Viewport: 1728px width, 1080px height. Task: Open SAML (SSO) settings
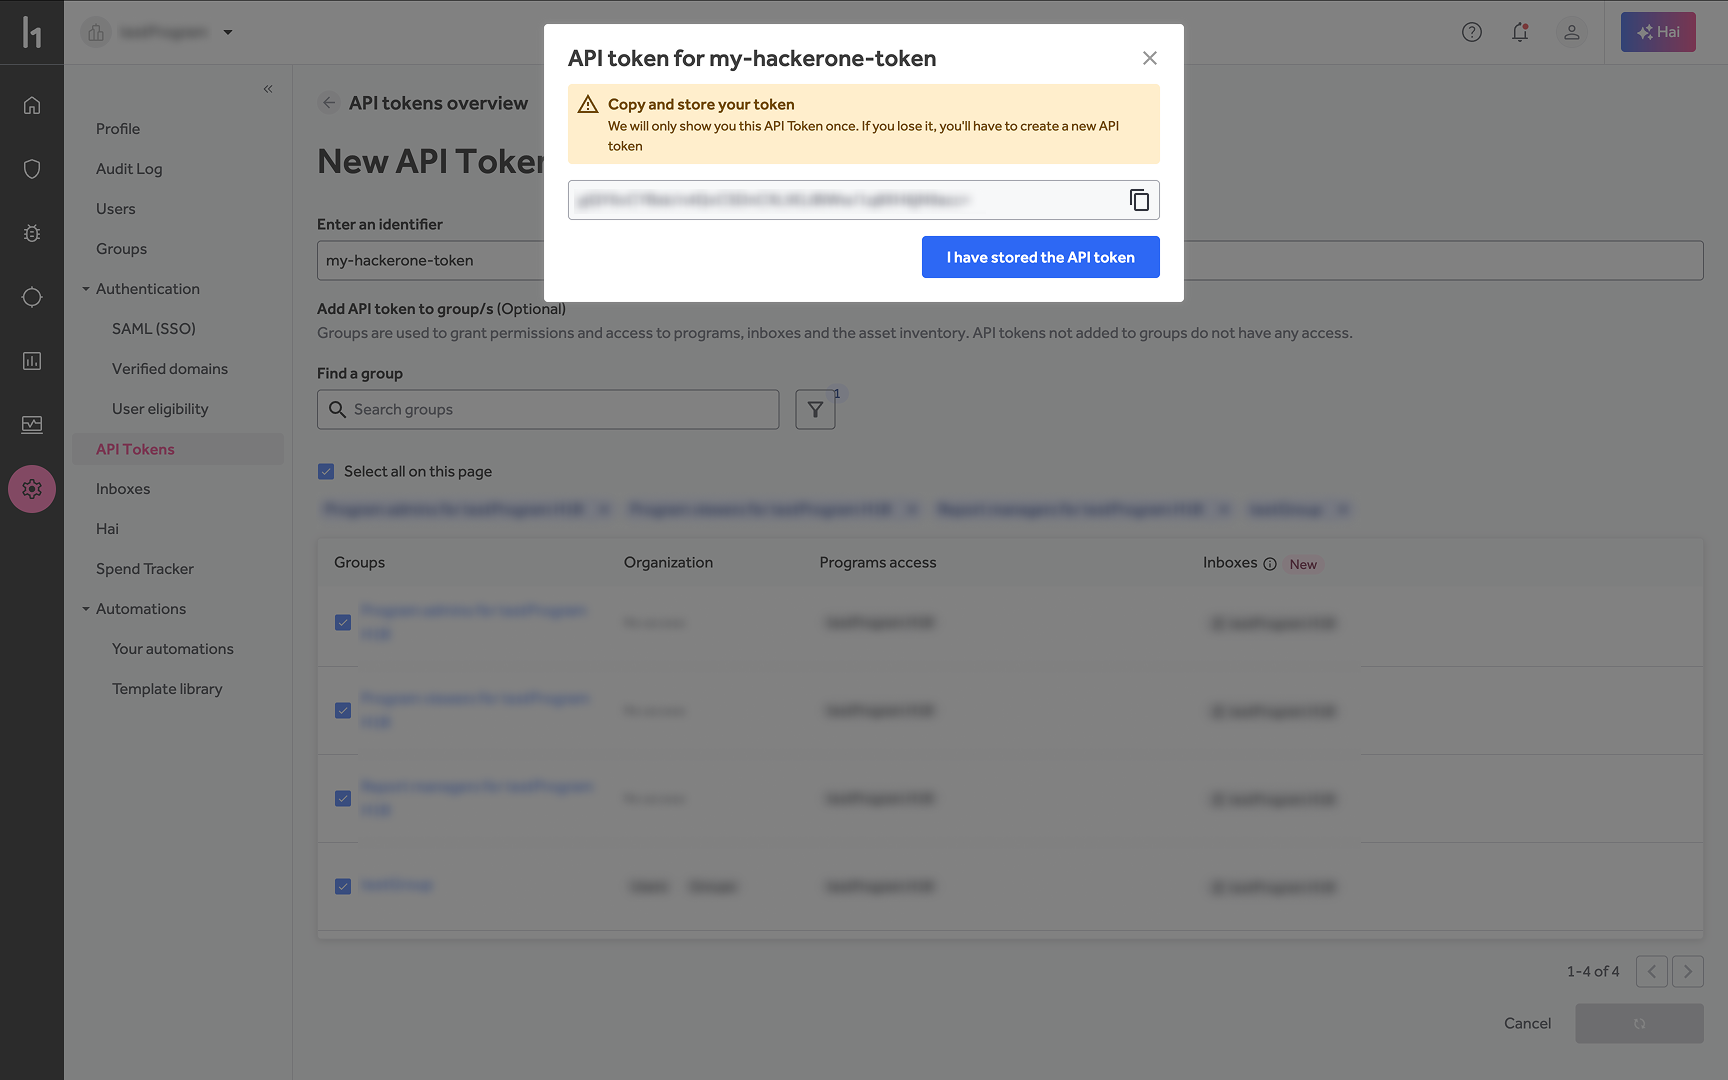click(154, 329)
